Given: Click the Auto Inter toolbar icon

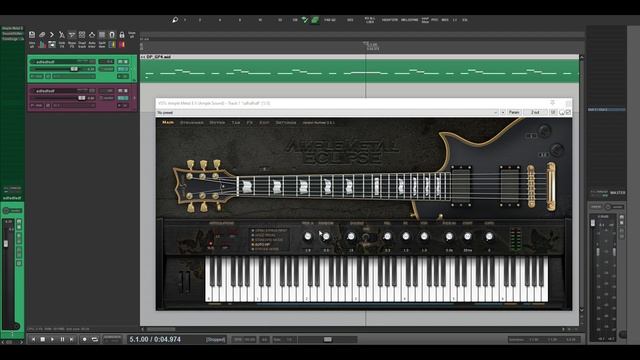Looking at the screenshot, I should pos(92,44).
